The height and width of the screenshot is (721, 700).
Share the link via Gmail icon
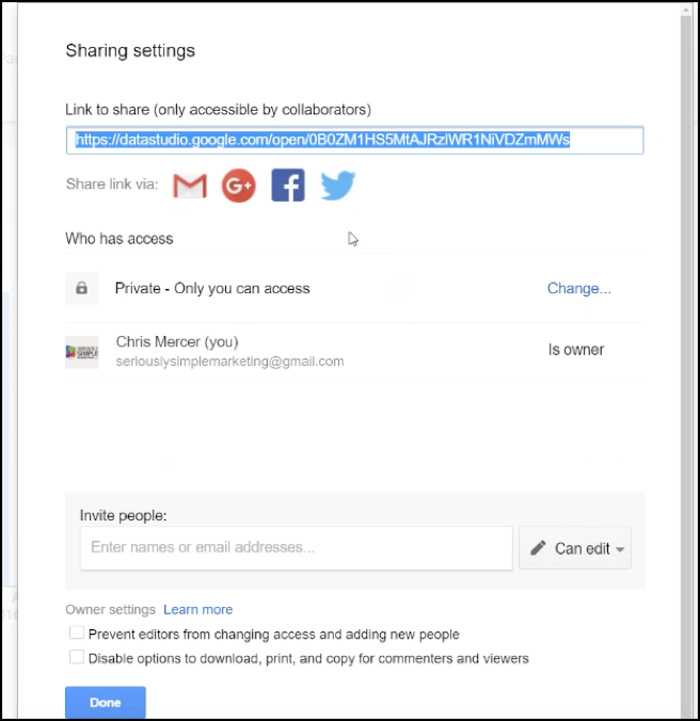pos(190,186)
